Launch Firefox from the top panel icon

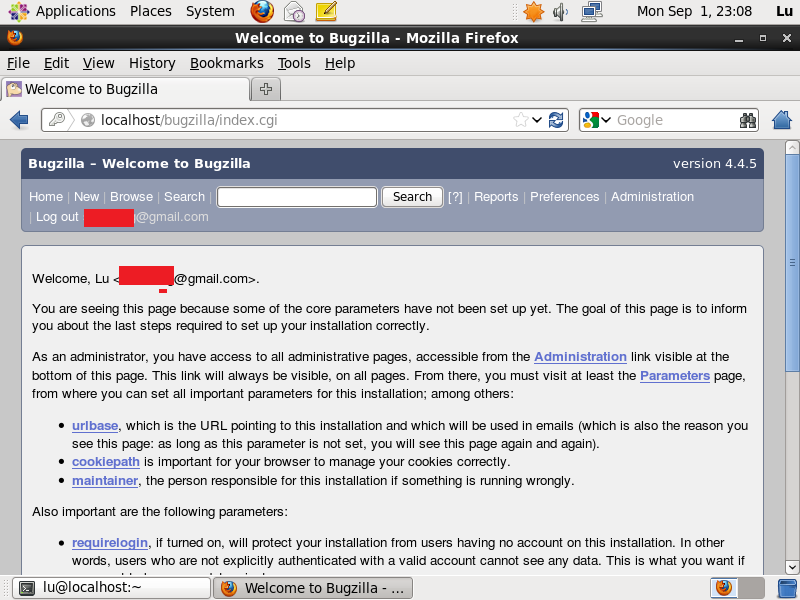[x=262, y=11]
